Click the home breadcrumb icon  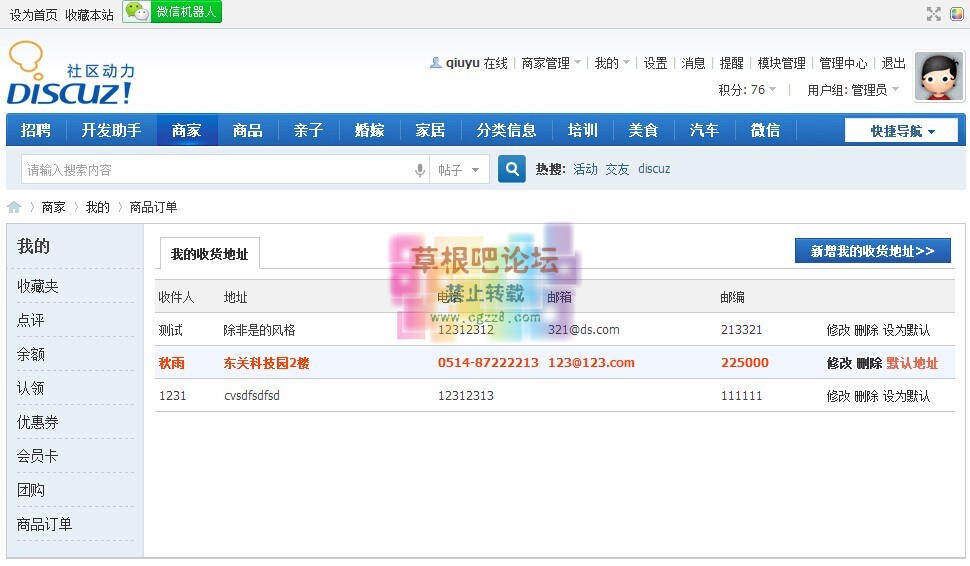coord(14,207)
